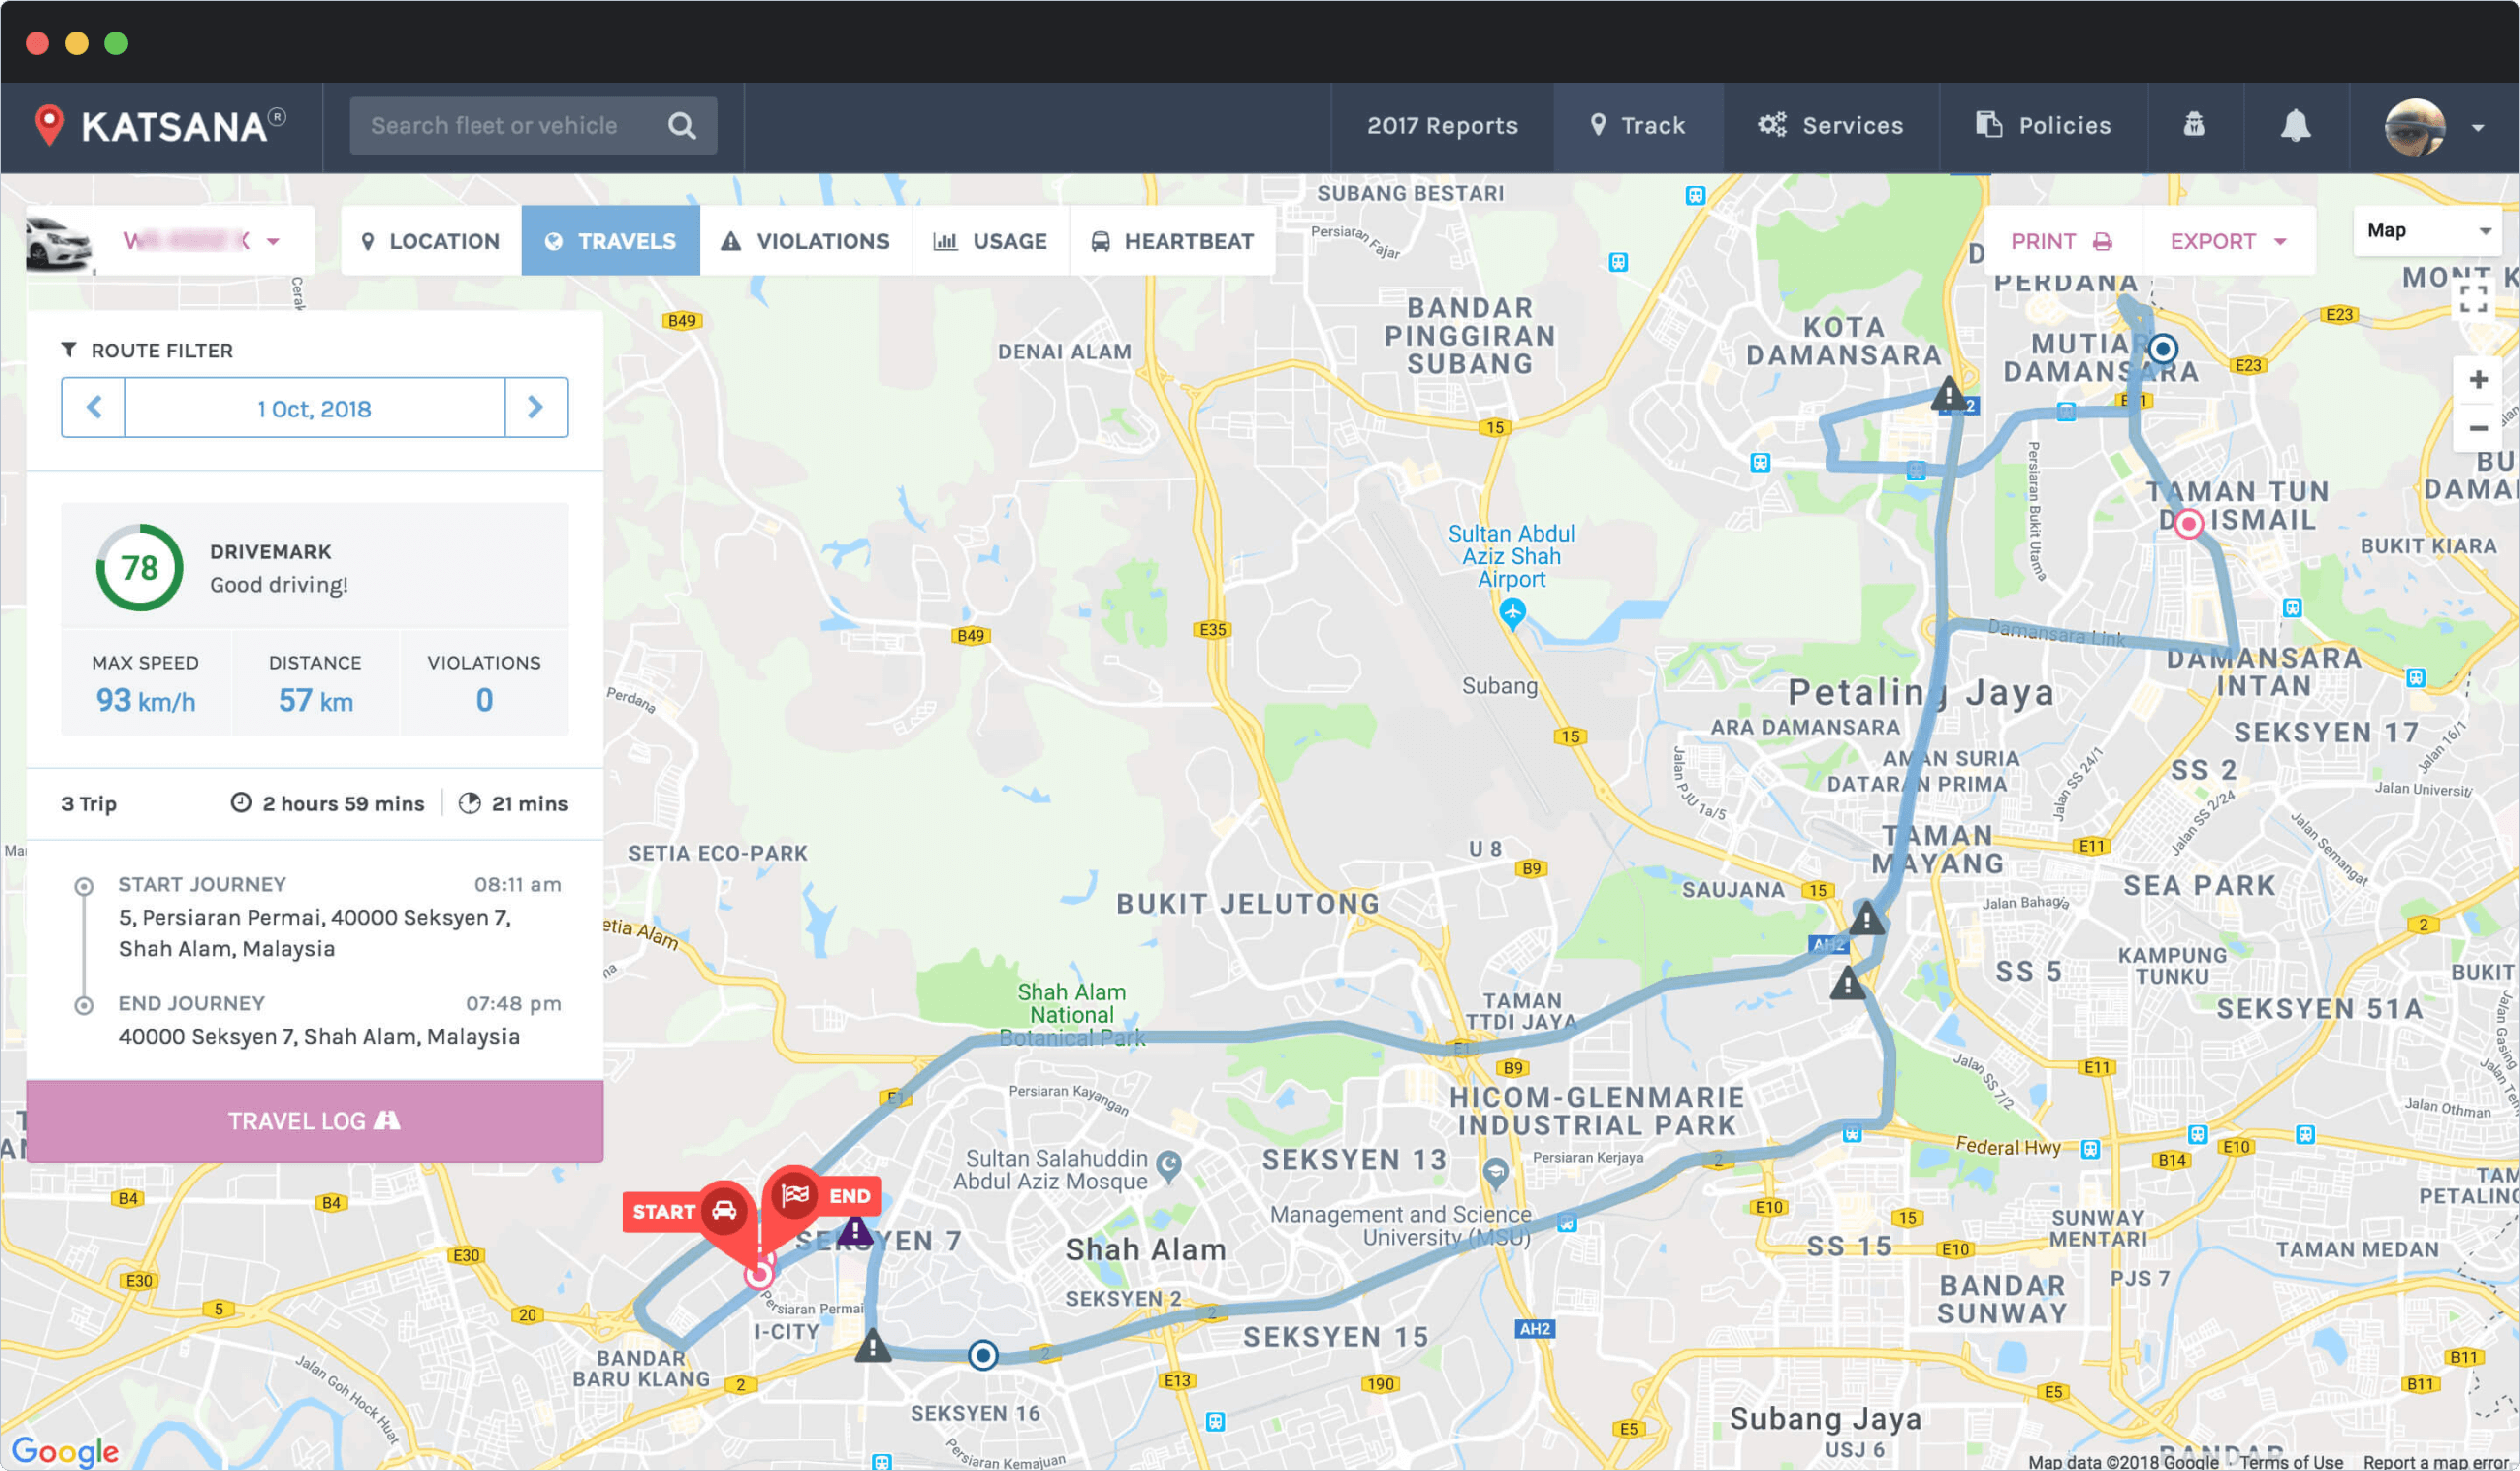The height and width of the screenshot is (1471, 2520).
Task: Click the 21 mins idle time
Action: point(514,803)
